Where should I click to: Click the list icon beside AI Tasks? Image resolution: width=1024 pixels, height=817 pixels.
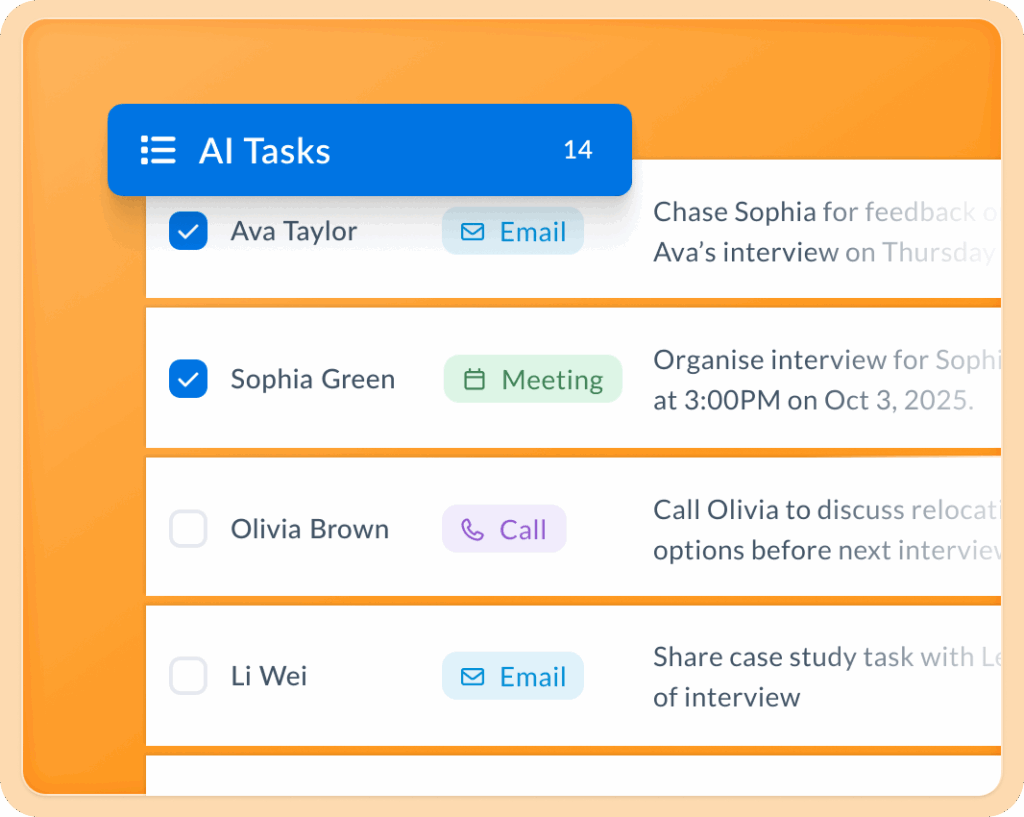pyautogui.click(x=158, y=150)
